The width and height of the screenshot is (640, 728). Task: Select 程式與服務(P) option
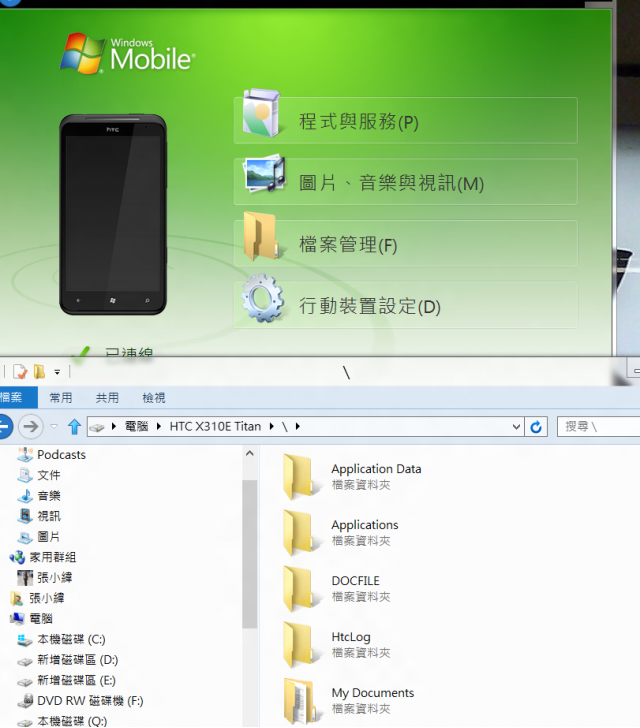405,121
